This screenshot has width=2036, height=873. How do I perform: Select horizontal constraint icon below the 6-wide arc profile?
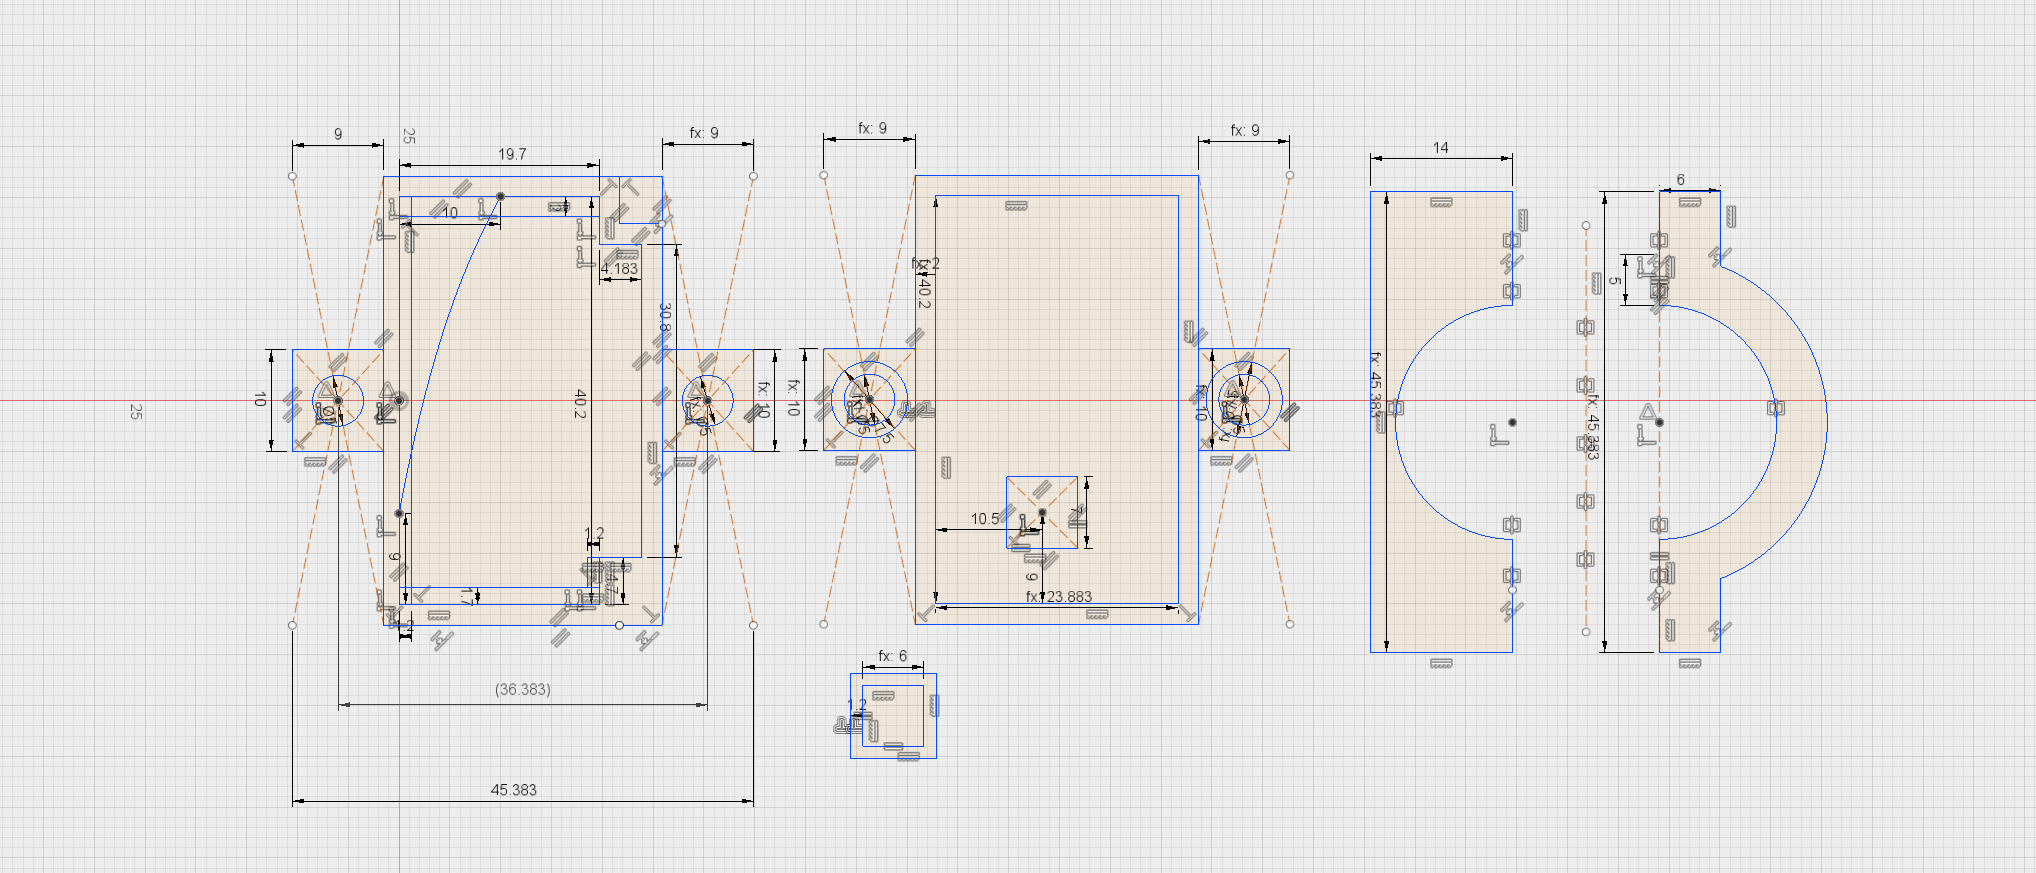(1689, 663)
